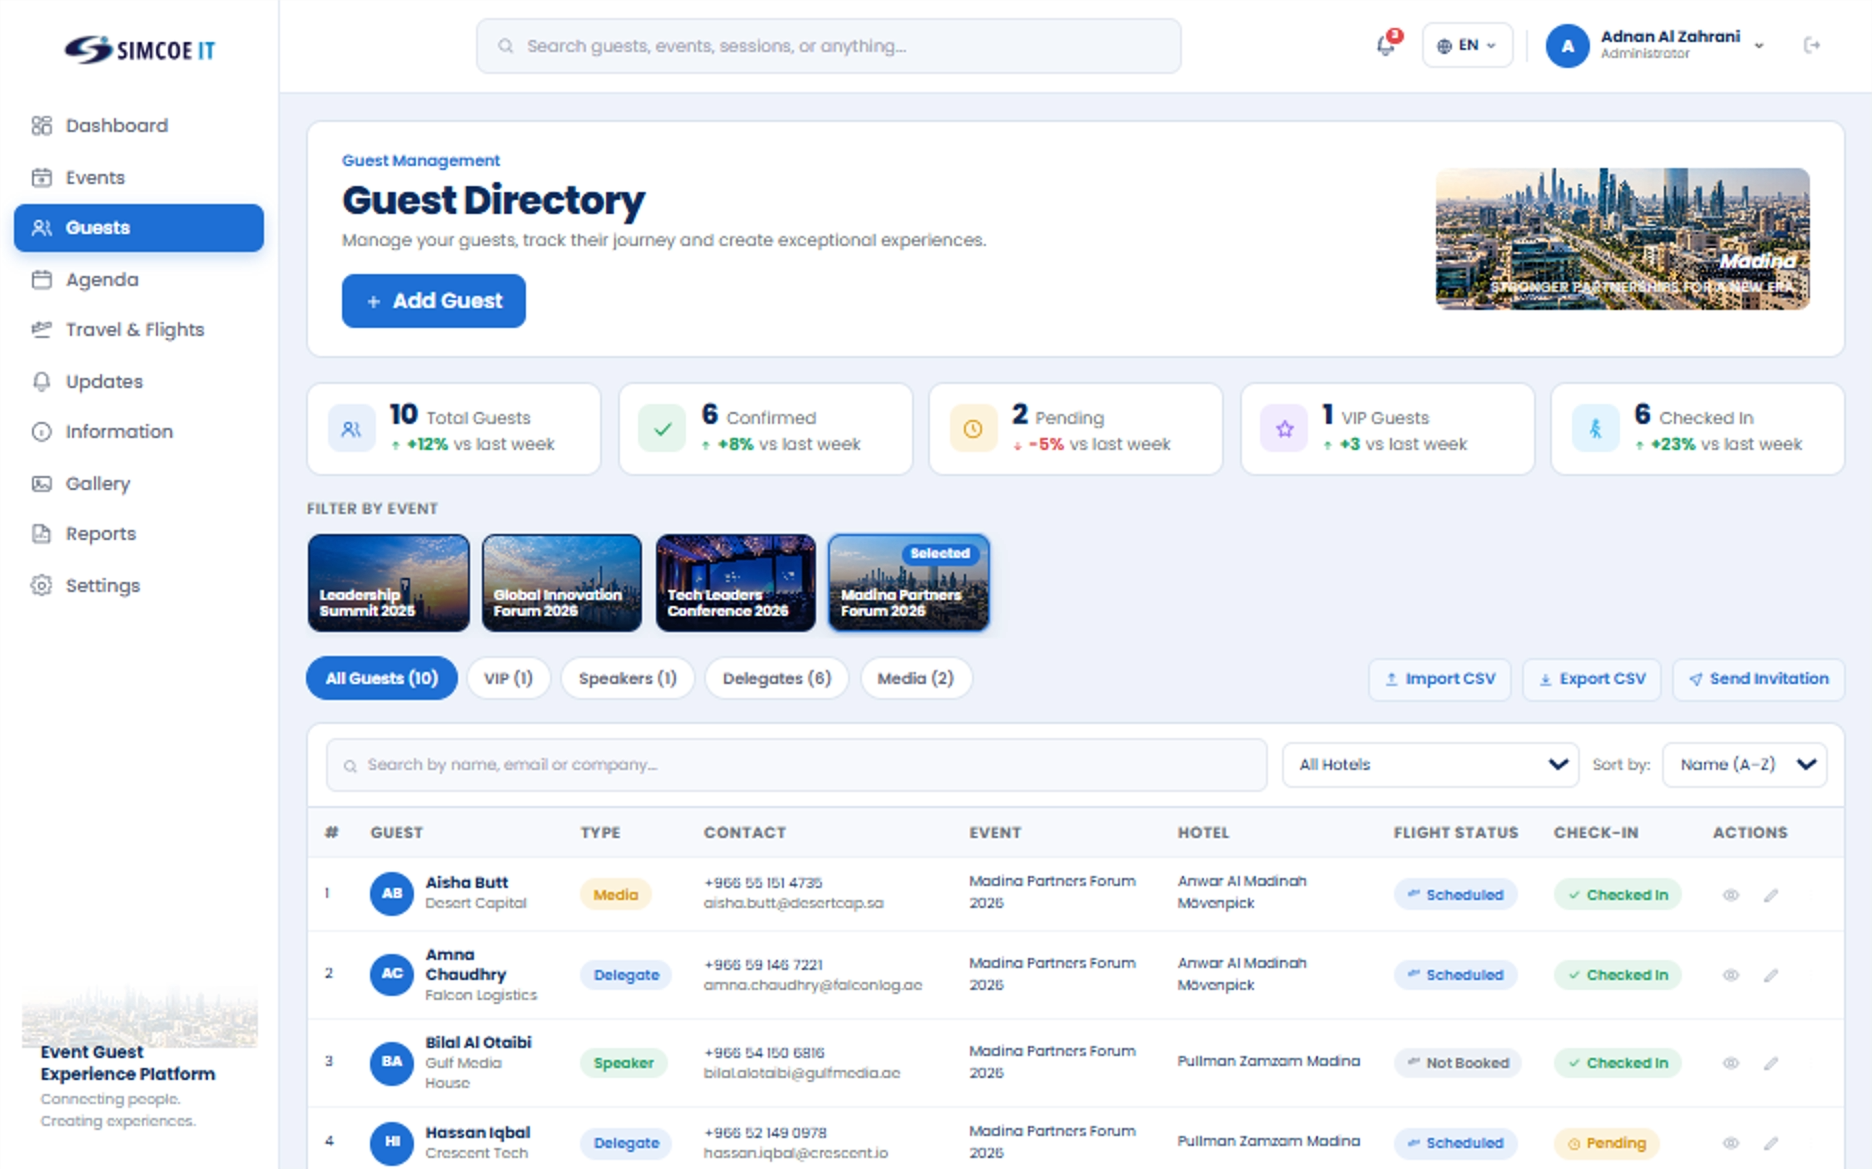Click the AC avatar for Amna Chaudhry
The image size is (1872, 1169).
click(x=392, y=974)
